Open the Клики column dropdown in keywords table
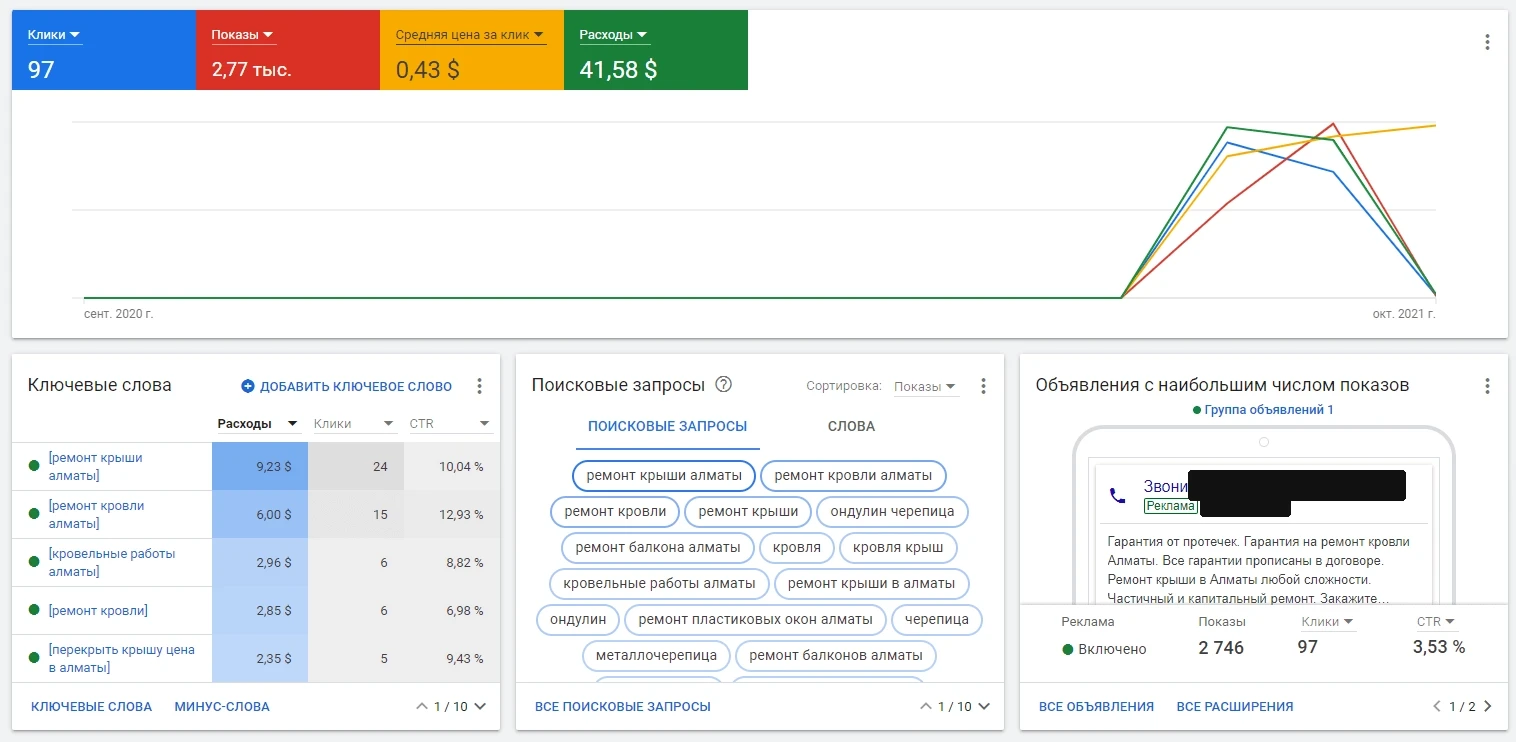 point(354,424)
